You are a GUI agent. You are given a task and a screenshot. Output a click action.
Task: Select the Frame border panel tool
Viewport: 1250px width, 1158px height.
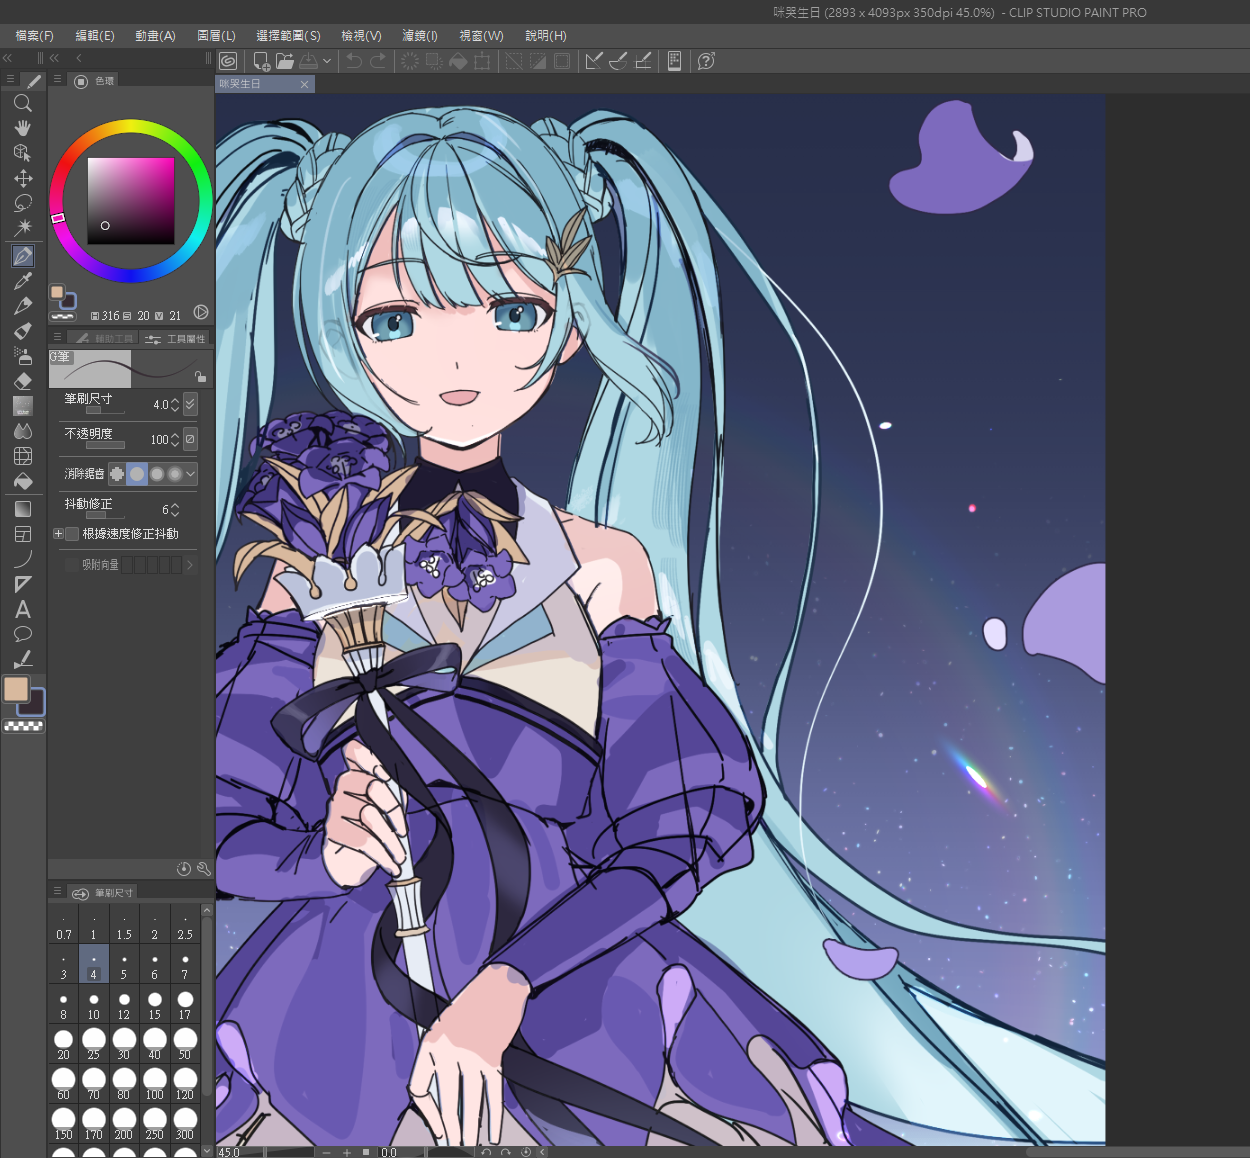(x=23, y=534)
